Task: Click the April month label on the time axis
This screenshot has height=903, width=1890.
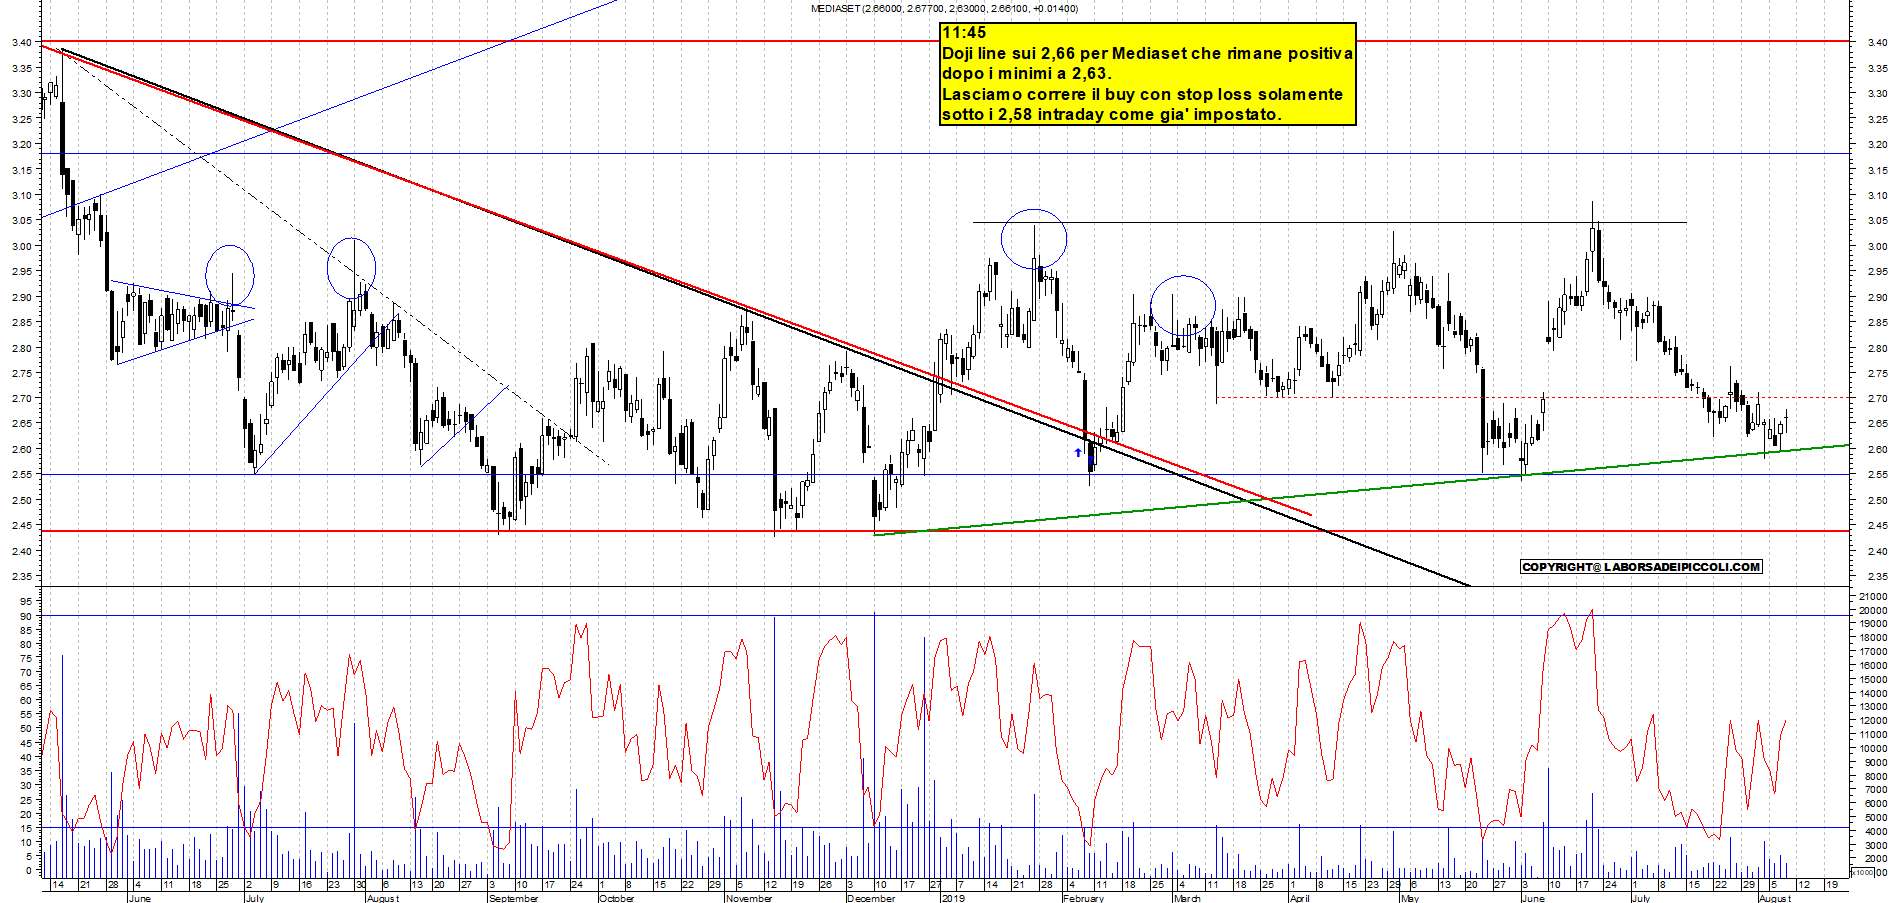Action: tap(1299, 898)
